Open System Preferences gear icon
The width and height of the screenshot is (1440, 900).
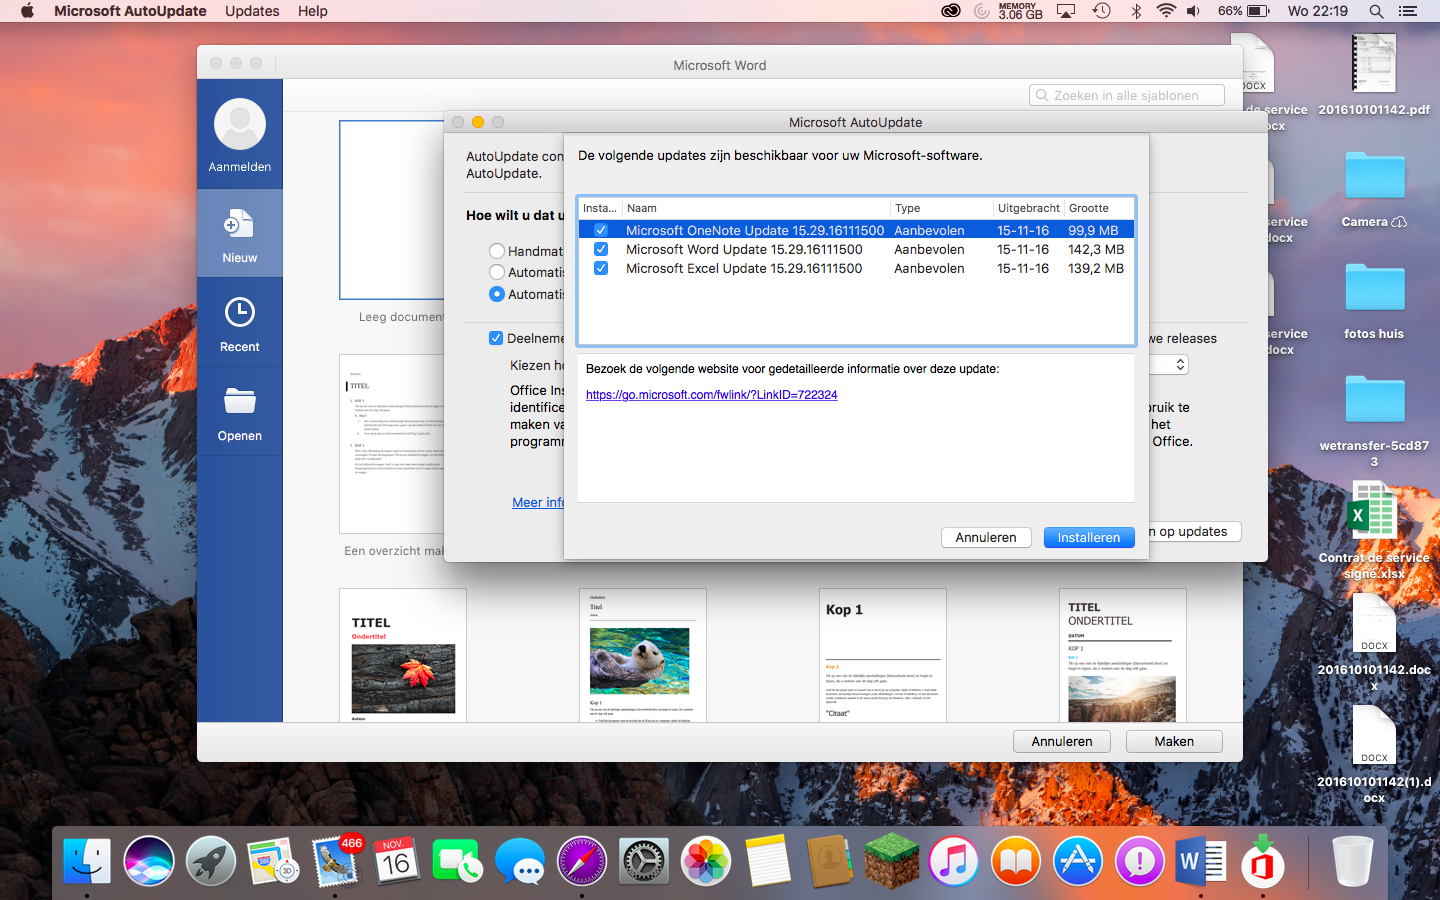(644, 860)
